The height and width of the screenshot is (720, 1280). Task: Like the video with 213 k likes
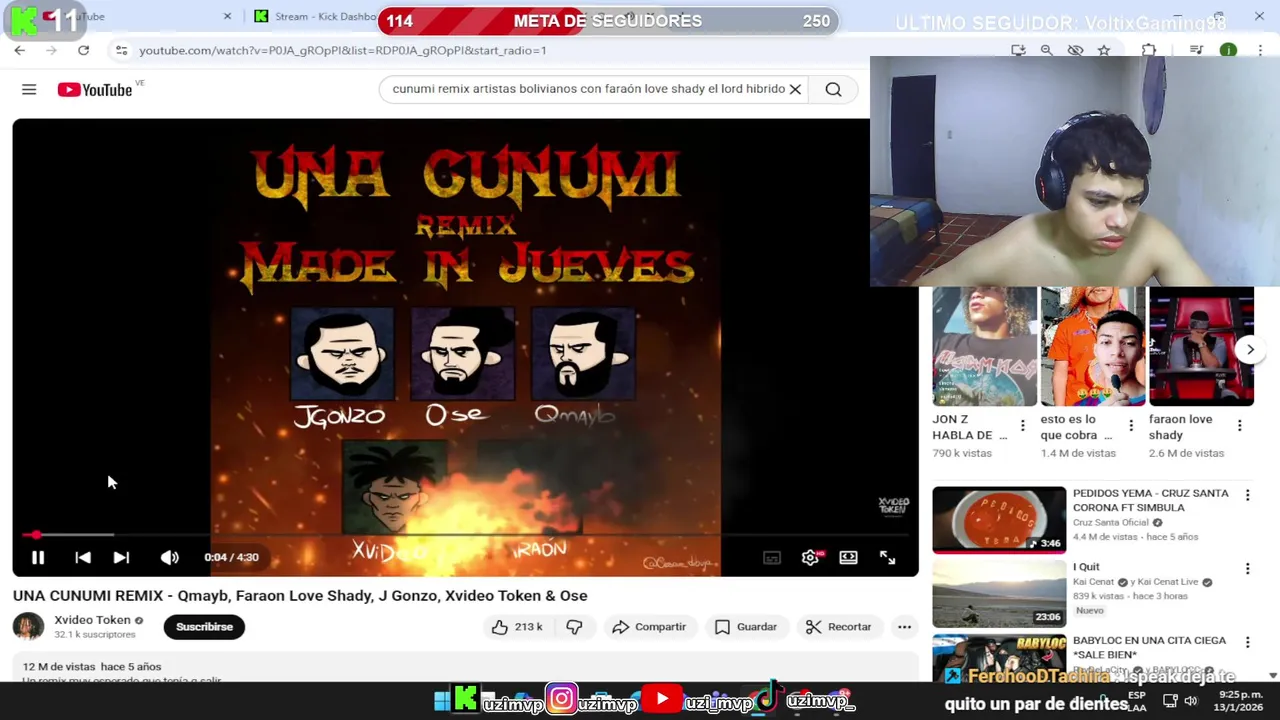(516, 627)
